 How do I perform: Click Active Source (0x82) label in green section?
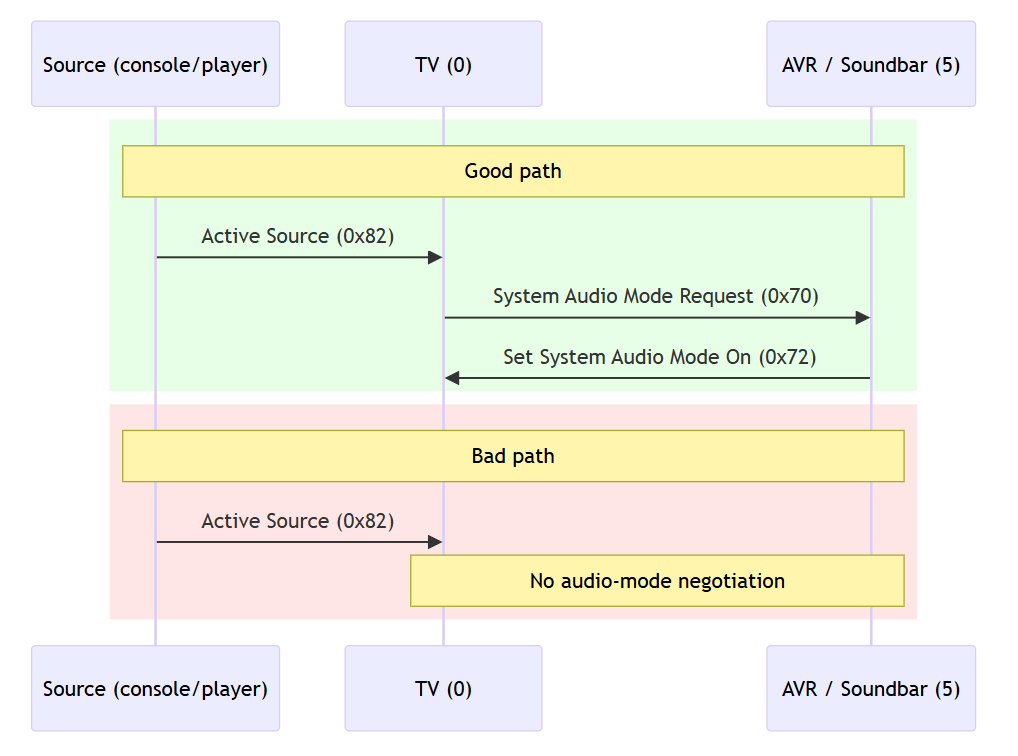point(298,236)
